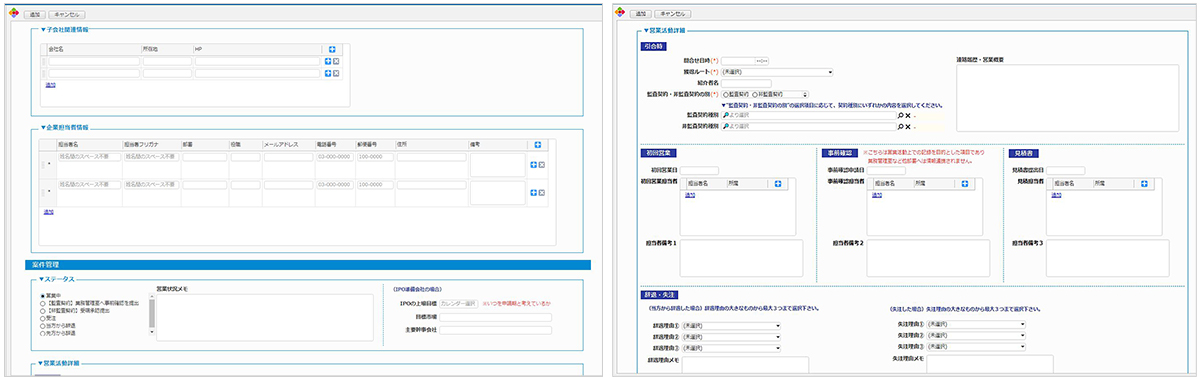
Task: Delete the first subsidiary row
Action: (x=336, y=61)
